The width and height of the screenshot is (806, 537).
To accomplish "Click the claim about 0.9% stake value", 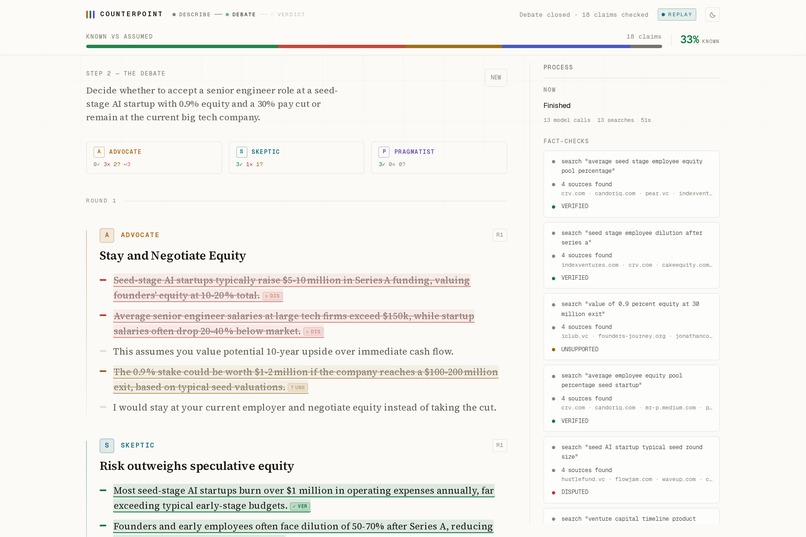I will pos(305,379).
